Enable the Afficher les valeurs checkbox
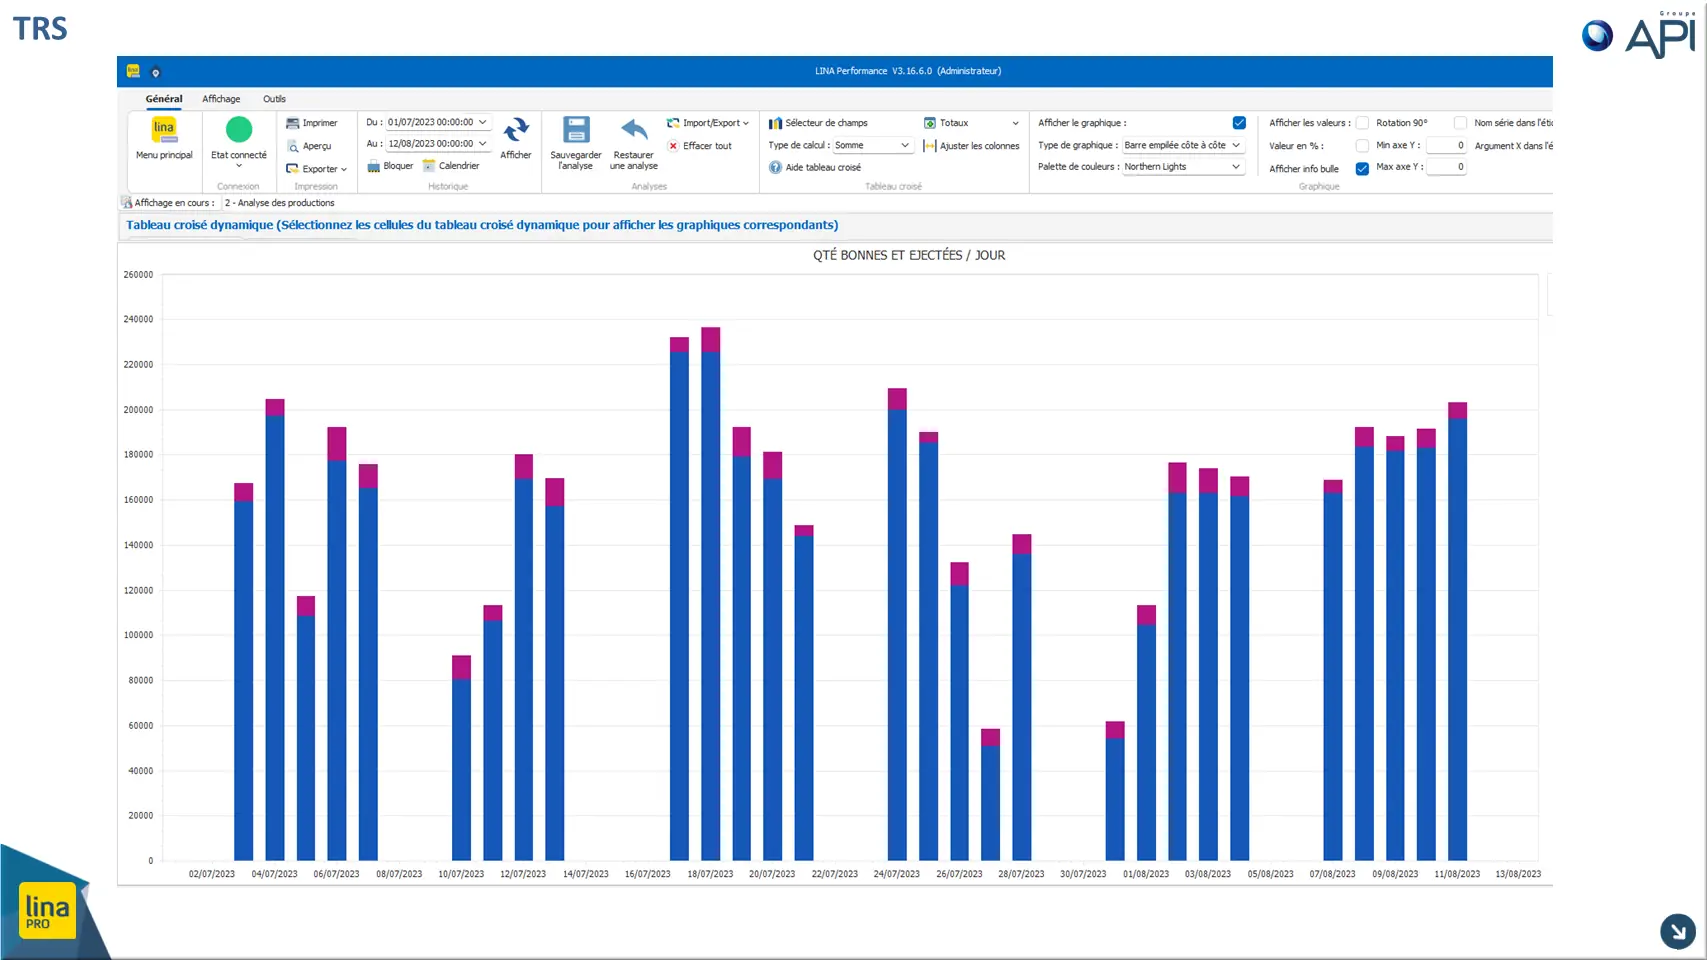 [x=1362, y=123]
